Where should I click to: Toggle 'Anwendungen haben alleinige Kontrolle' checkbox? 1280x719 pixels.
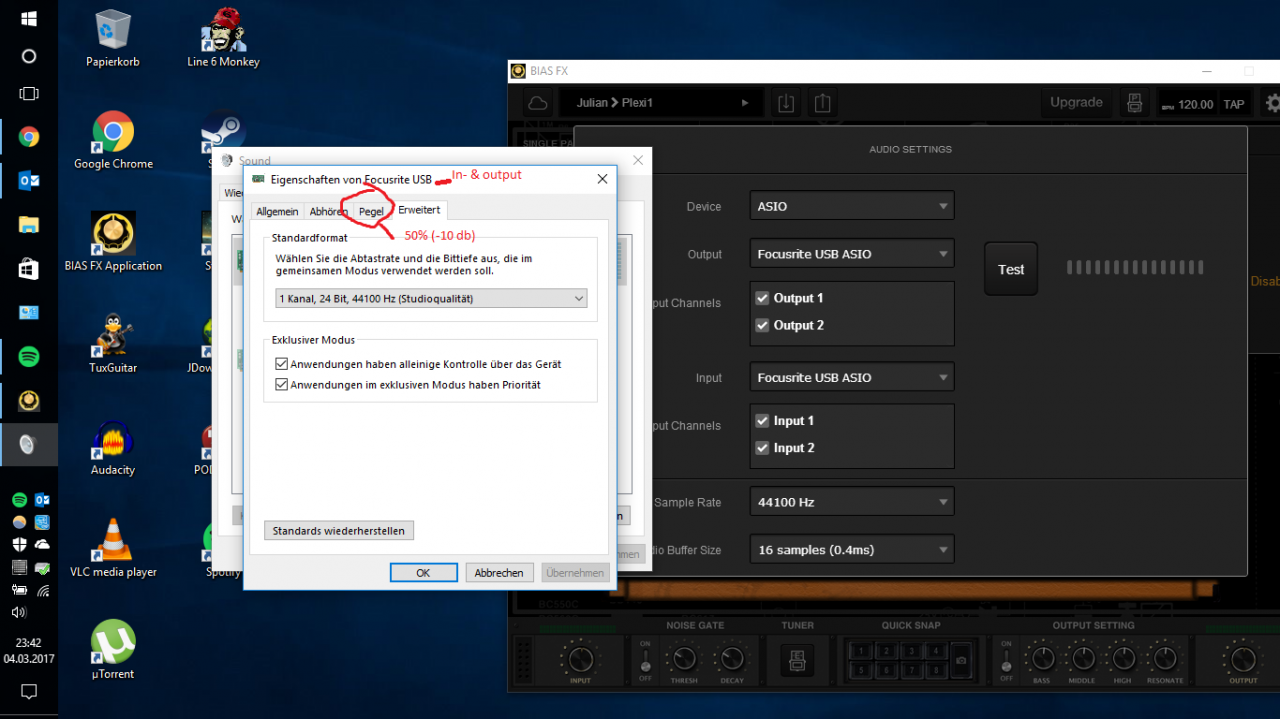pos(282,365)
